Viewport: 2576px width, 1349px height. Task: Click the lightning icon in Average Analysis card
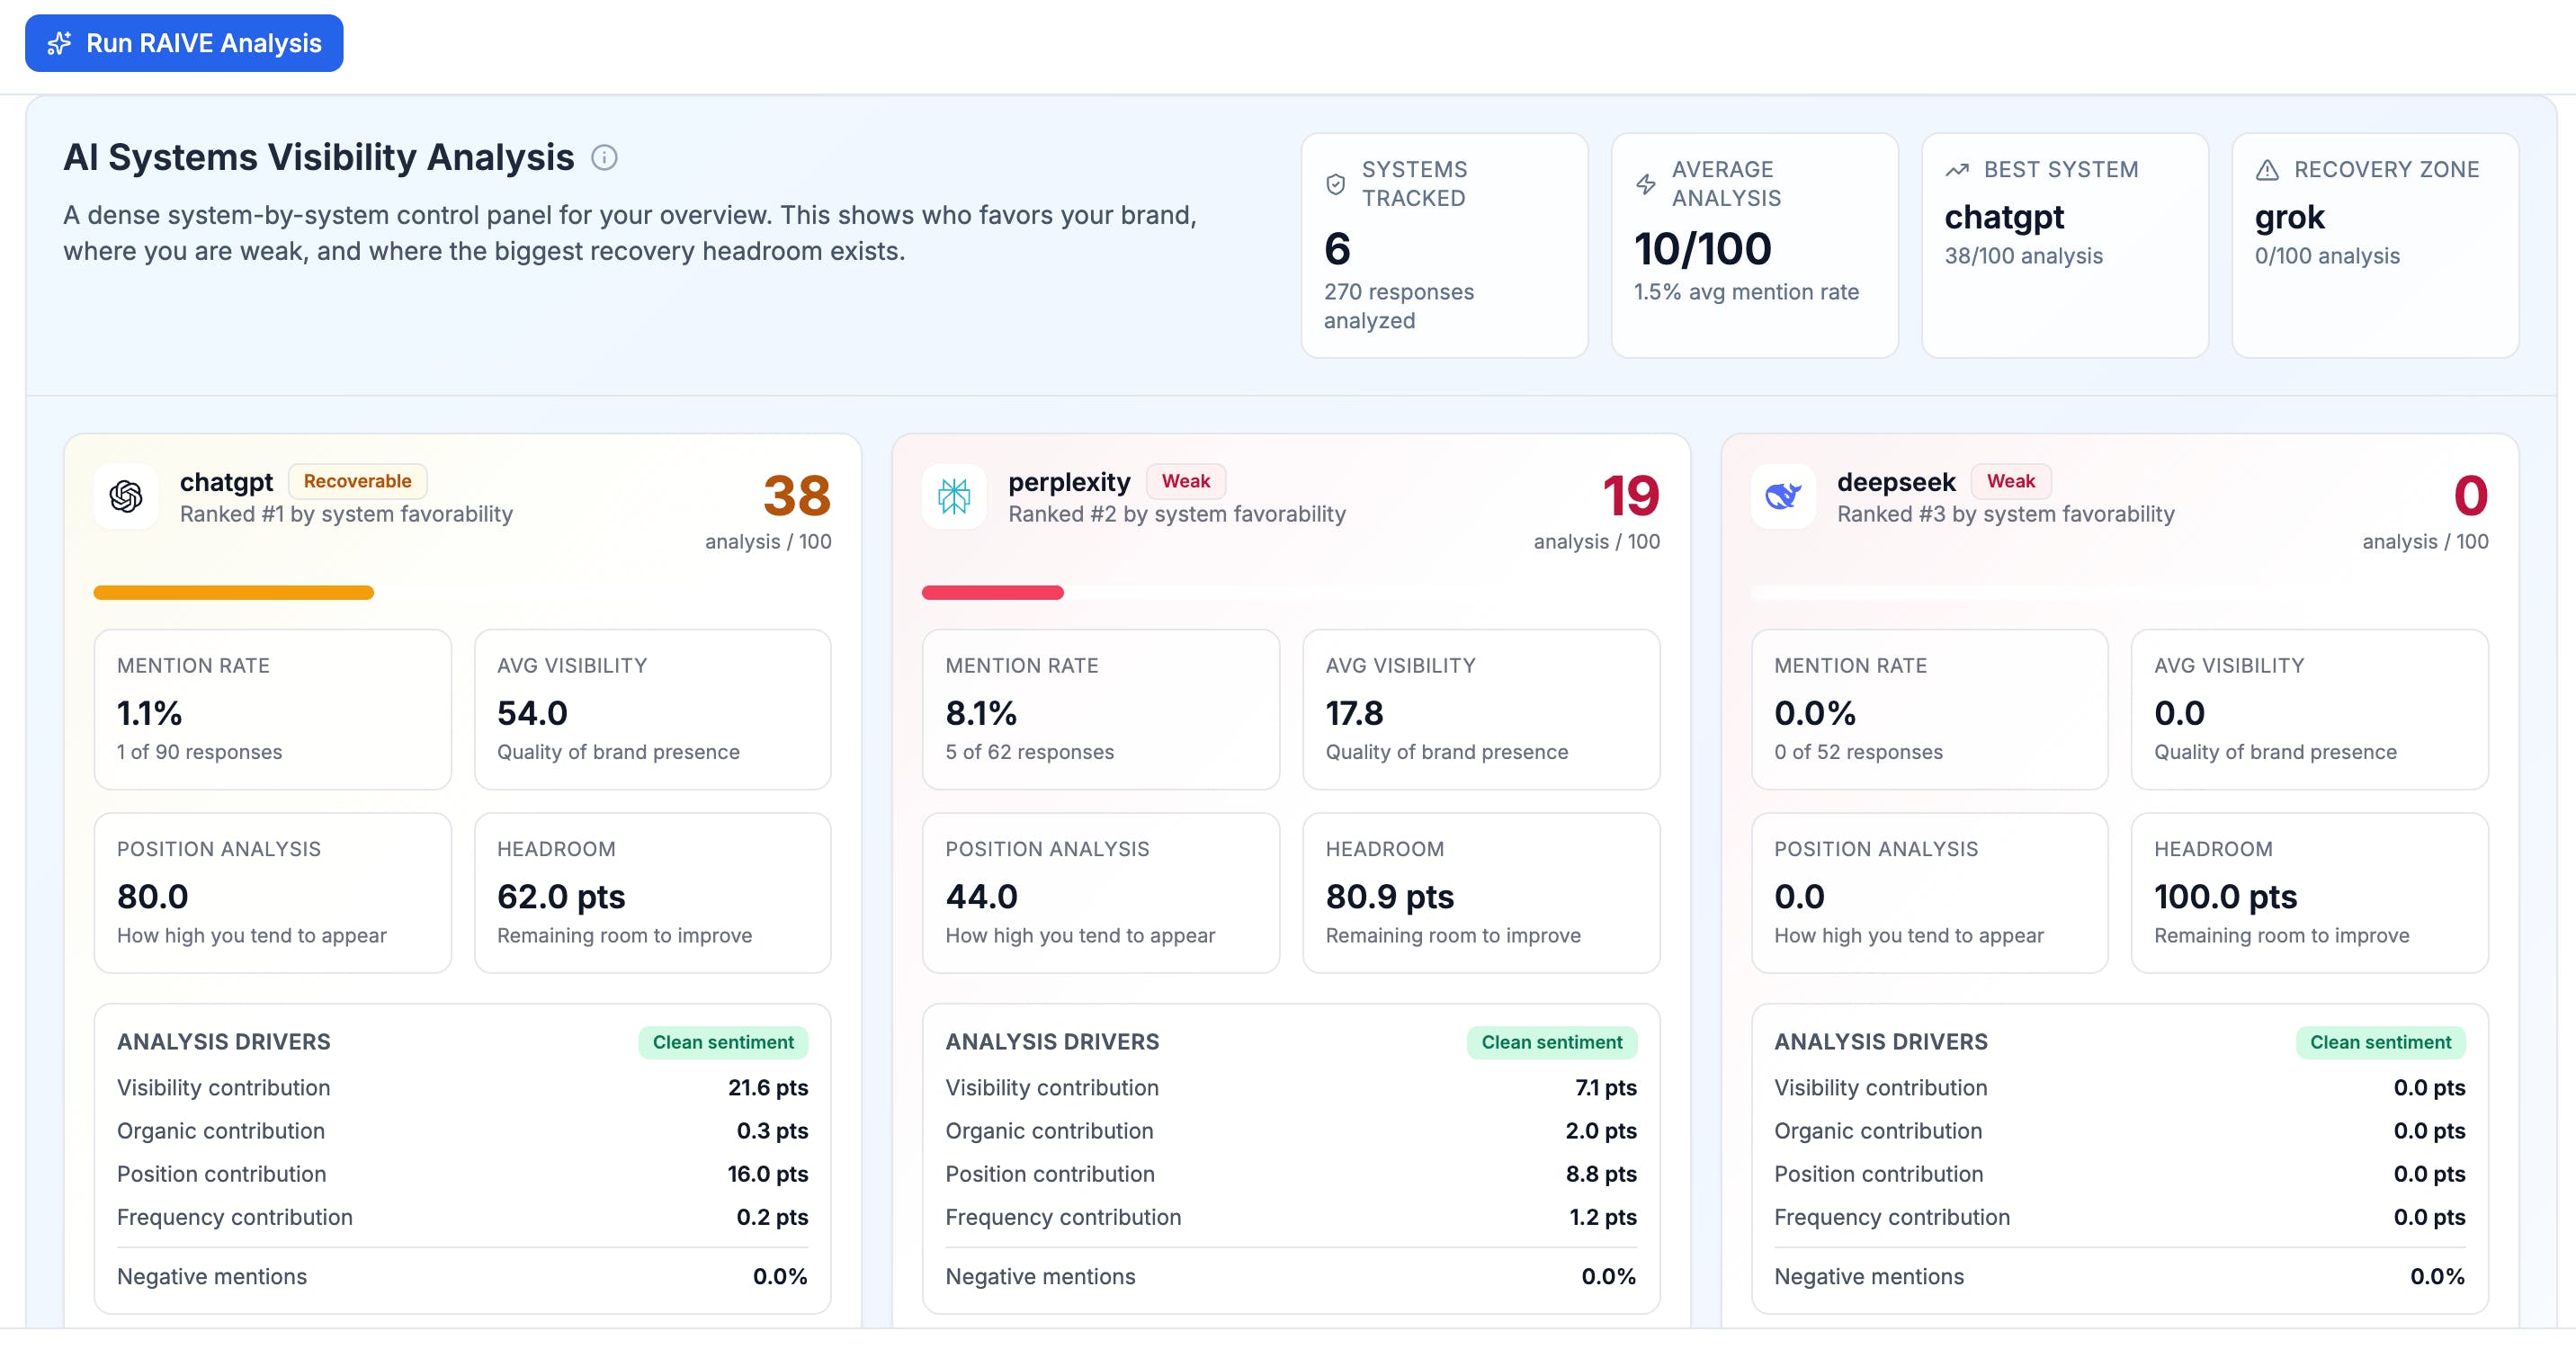click(x=1645, y=184)
